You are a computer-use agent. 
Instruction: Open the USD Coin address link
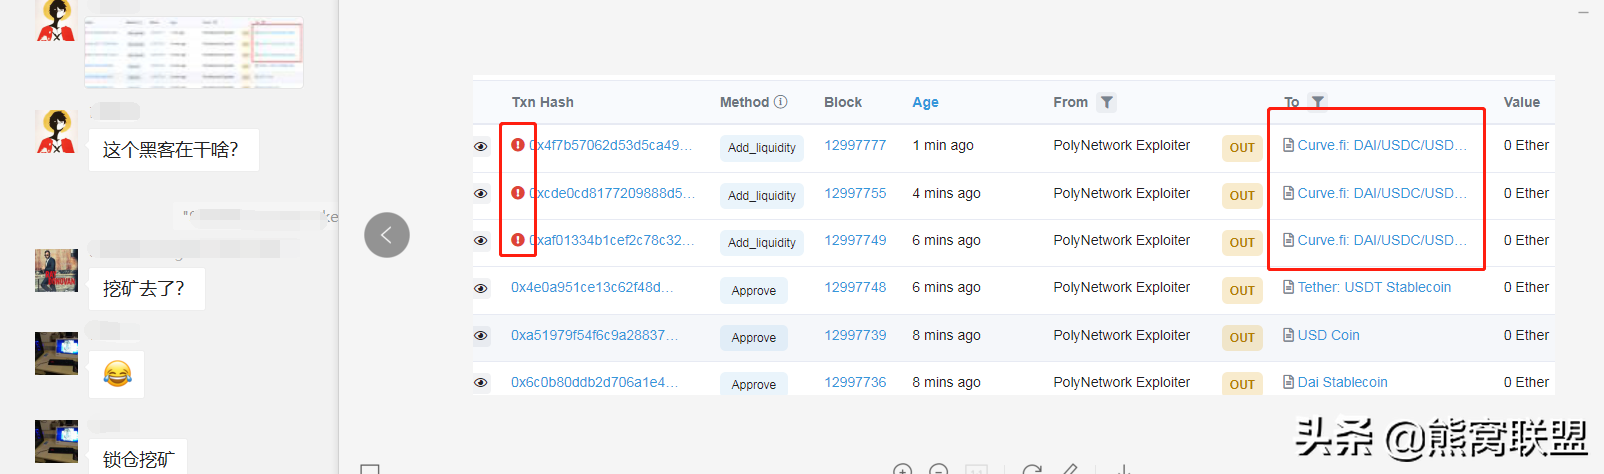click(1328, 335)
